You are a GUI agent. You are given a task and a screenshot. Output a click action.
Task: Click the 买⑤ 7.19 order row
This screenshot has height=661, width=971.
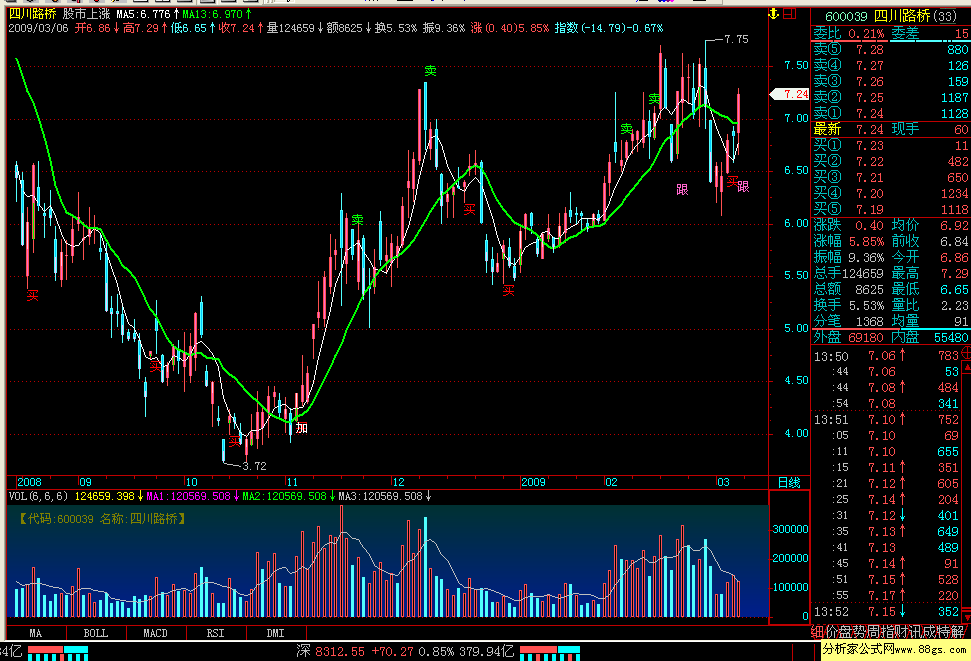point(890,210)
